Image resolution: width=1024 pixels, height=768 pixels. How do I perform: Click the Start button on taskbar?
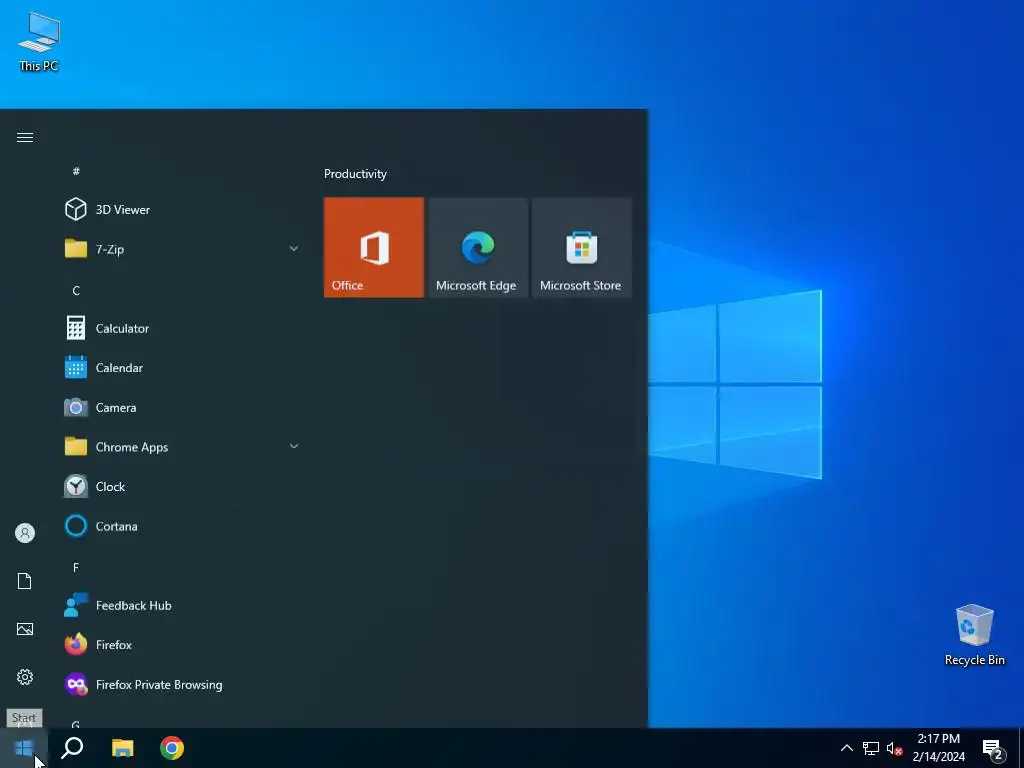coord(24,748)
